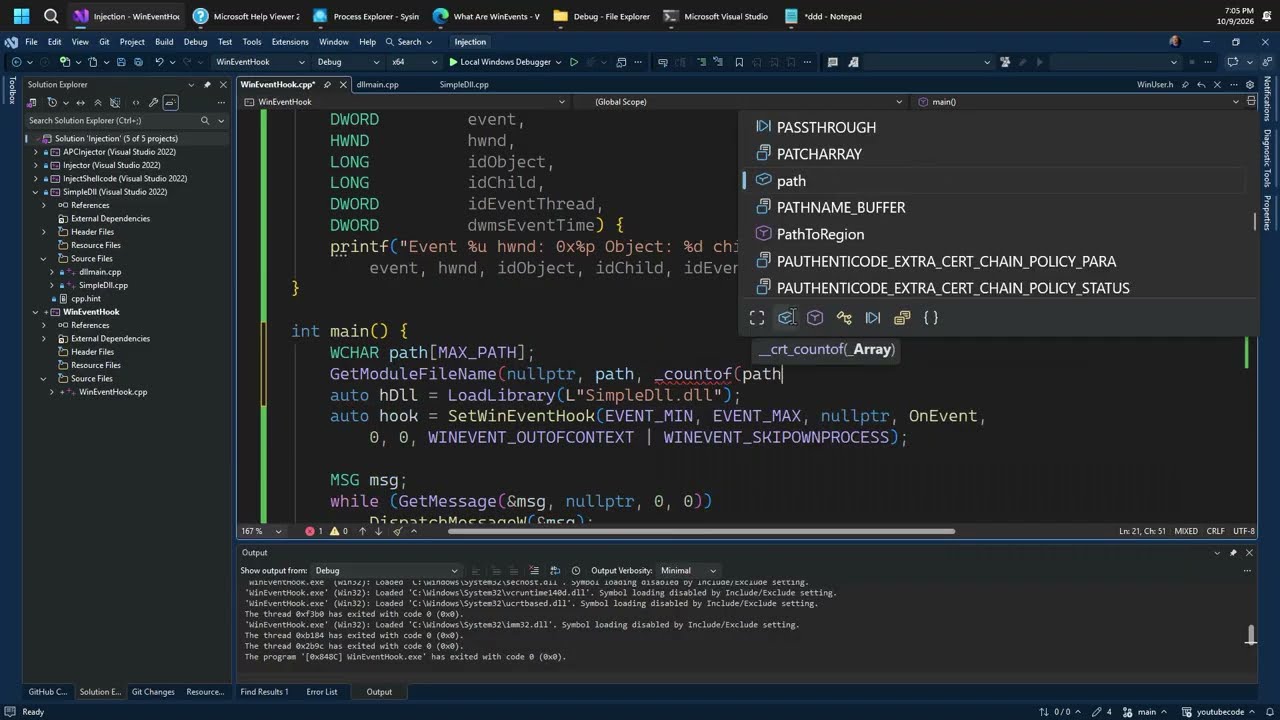Open Show output from Debug dropdown
This screenshot has width=1280, height=720.
tap(386, 570)
